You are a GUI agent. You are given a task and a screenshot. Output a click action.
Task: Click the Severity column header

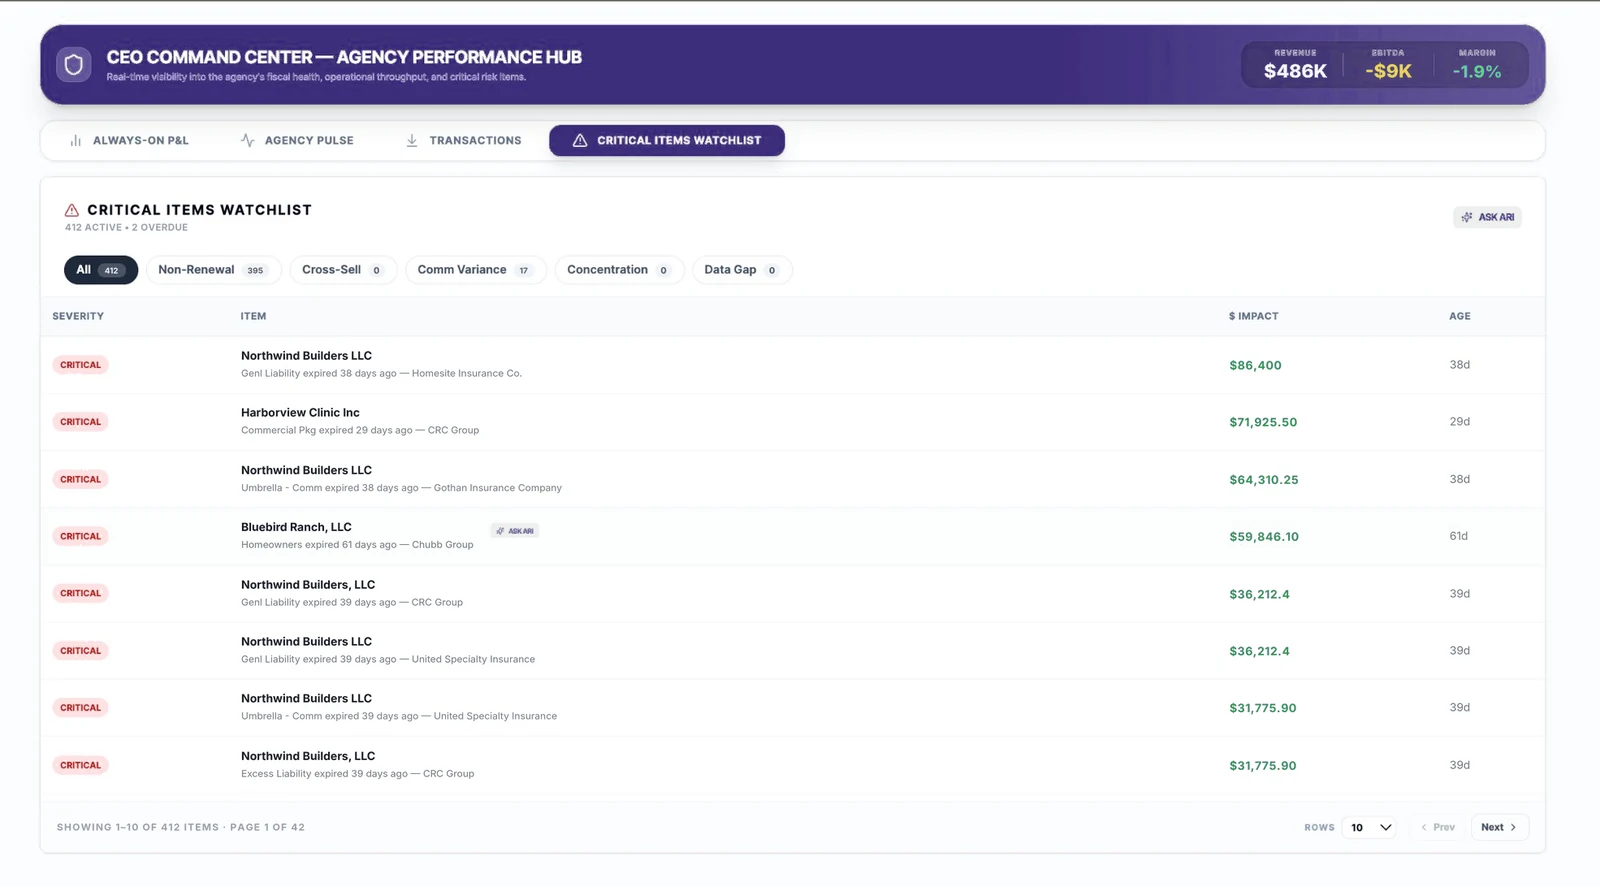point(78,316)
